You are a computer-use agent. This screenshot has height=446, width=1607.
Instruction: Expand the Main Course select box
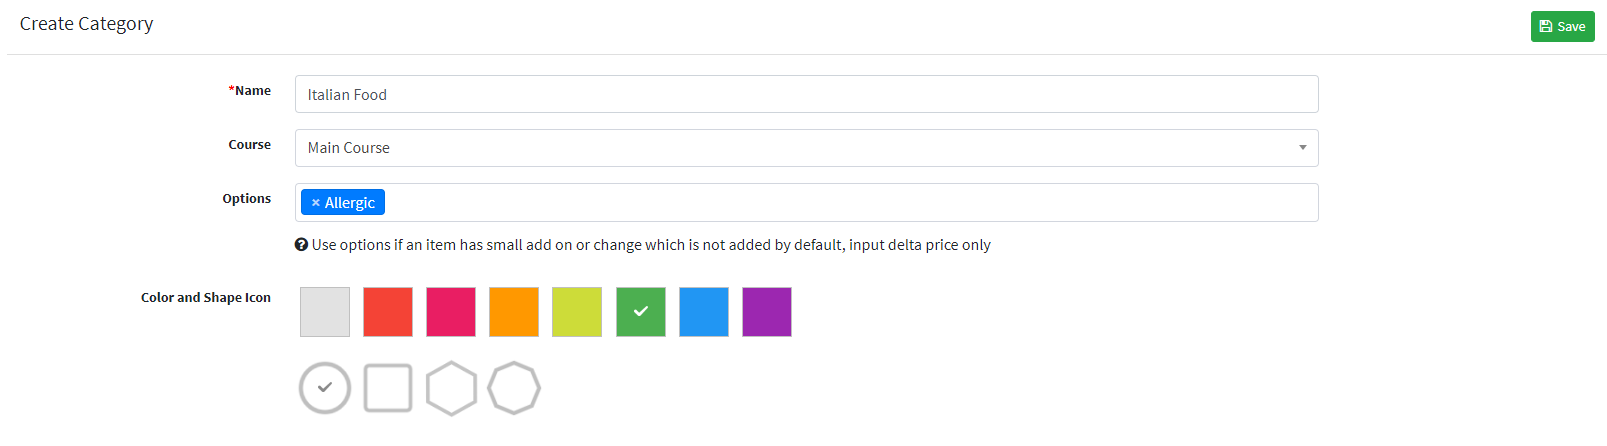(806, 148)
